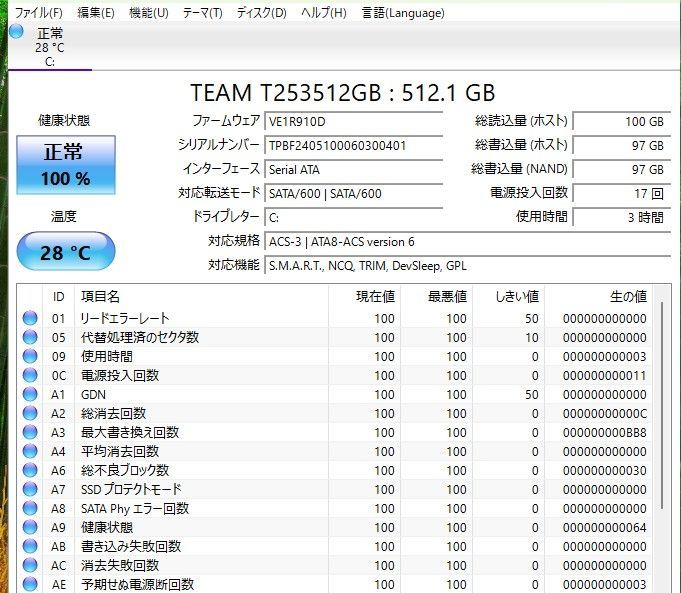Screen dimensions: 681x593
Task: Click the status icon for row 0C 電源投入回数
Action: coord(30,375)
